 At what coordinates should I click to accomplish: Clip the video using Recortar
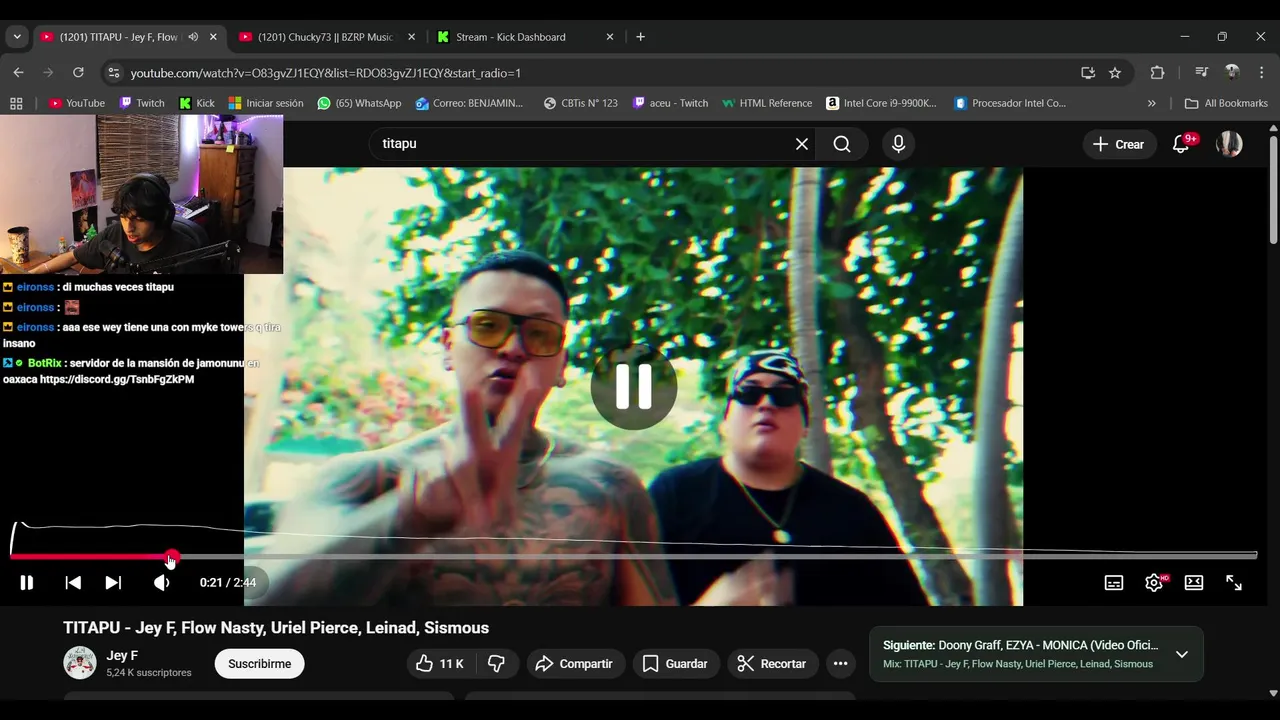point(771,664)
